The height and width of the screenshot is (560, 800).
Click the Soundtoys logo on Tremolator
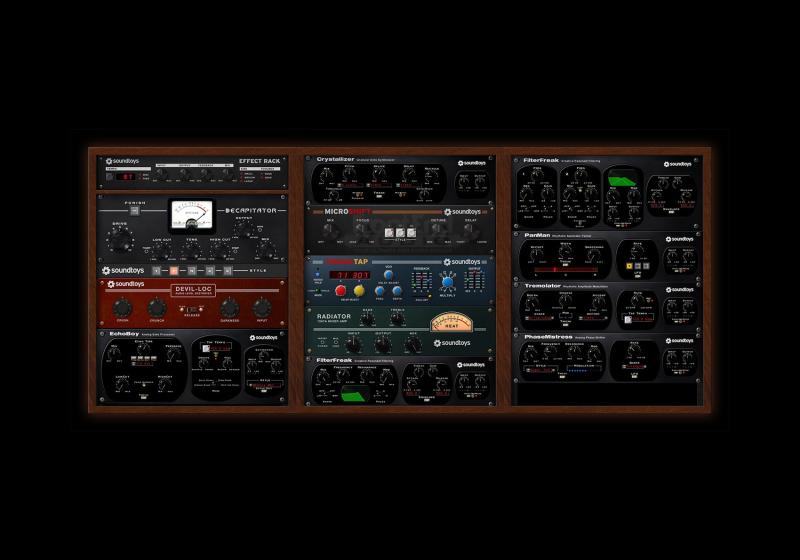tap(679, 290)
